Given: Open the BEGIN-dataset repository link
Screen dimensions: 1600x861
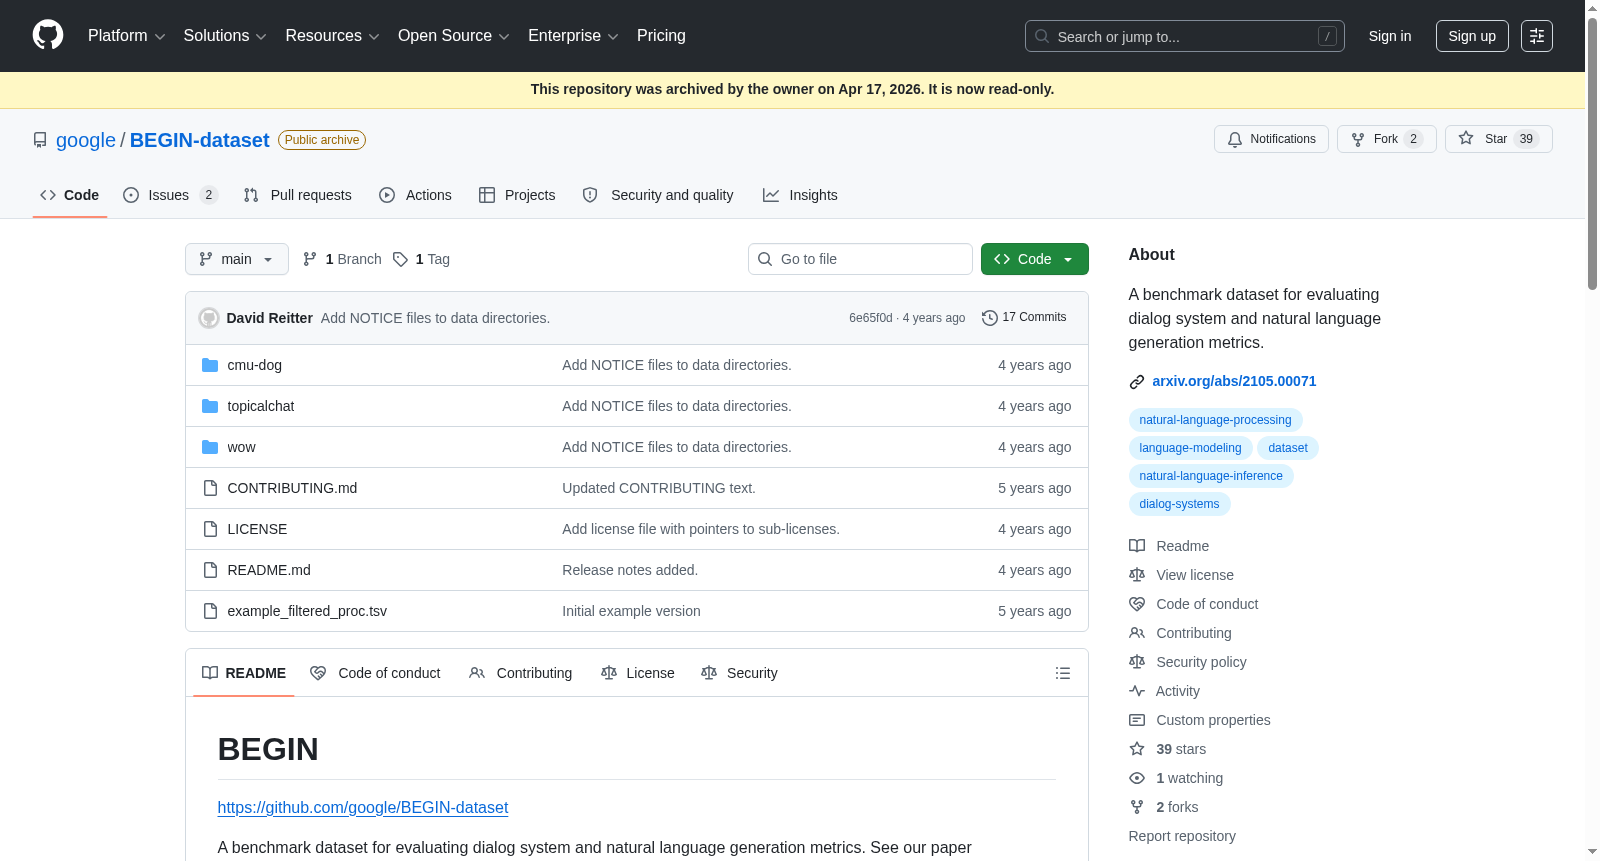Looking at the screenshot, I should [x=200, y=140].
